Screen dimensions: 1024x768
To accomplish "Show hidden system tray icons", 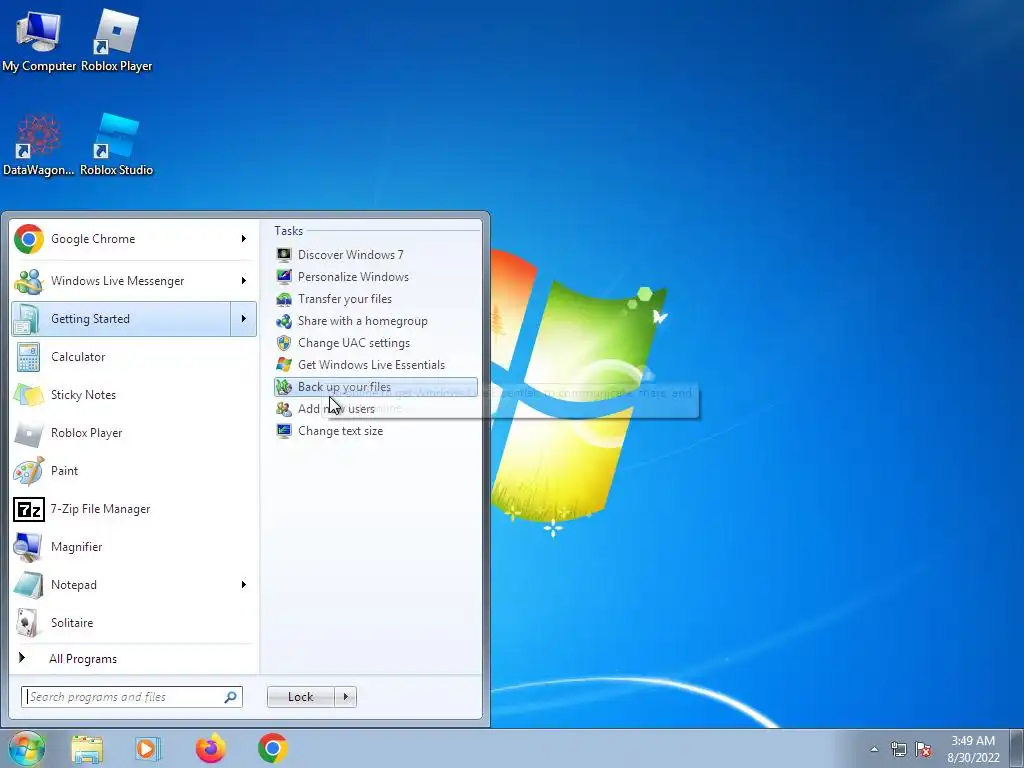I will [x=874, y=749].
